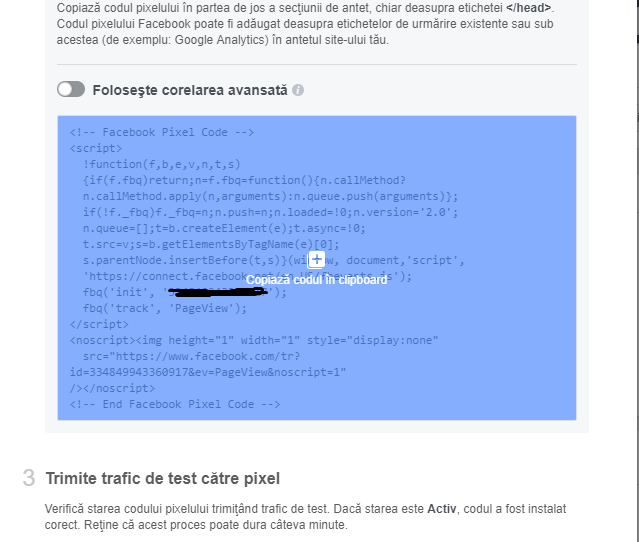Click the step number 3

(29, 478)
